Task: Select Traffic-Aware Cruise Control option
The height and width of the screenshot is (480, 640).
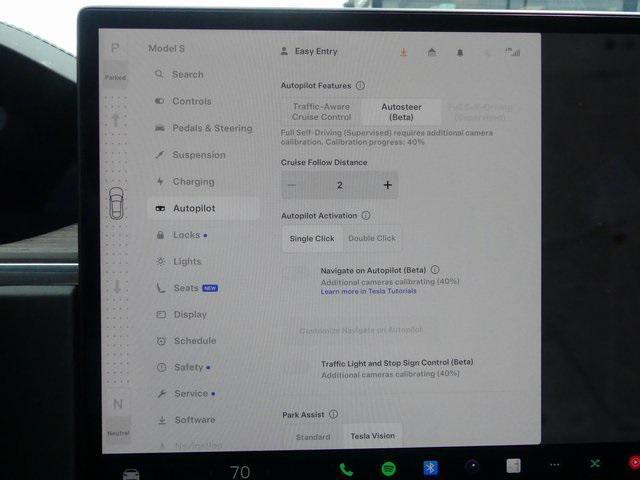Action: [x=322, y=112]
